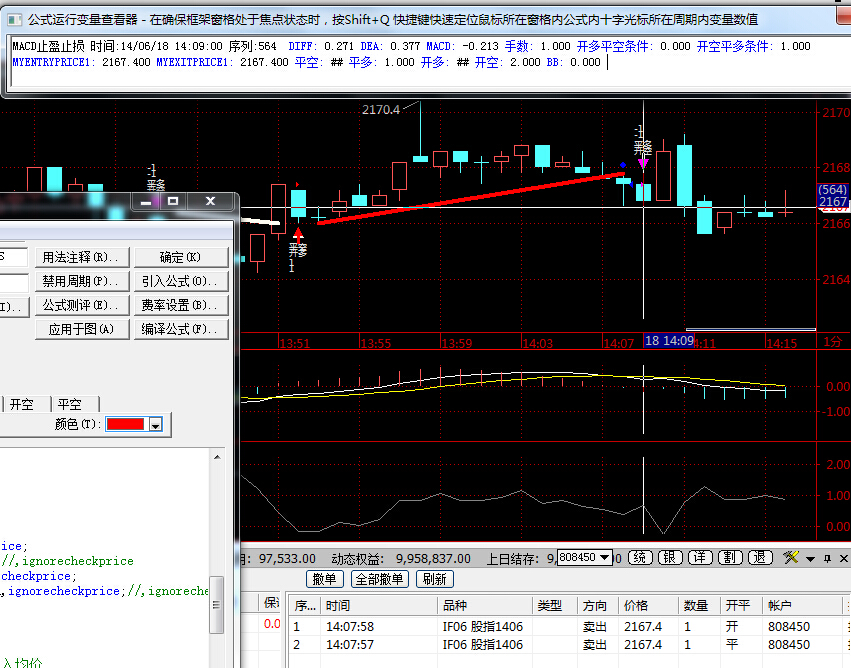The width and height of the screenshot is (851, 668).
Task: Click the 详 round button in the account bar
Action: pyautogui.click(x=700, y=557)
